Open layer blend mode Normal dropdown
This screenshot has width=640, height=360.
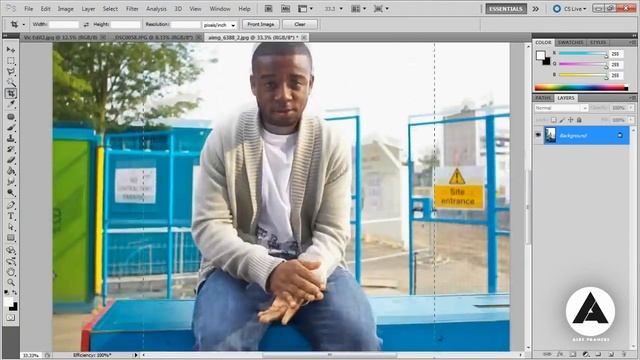561,108
